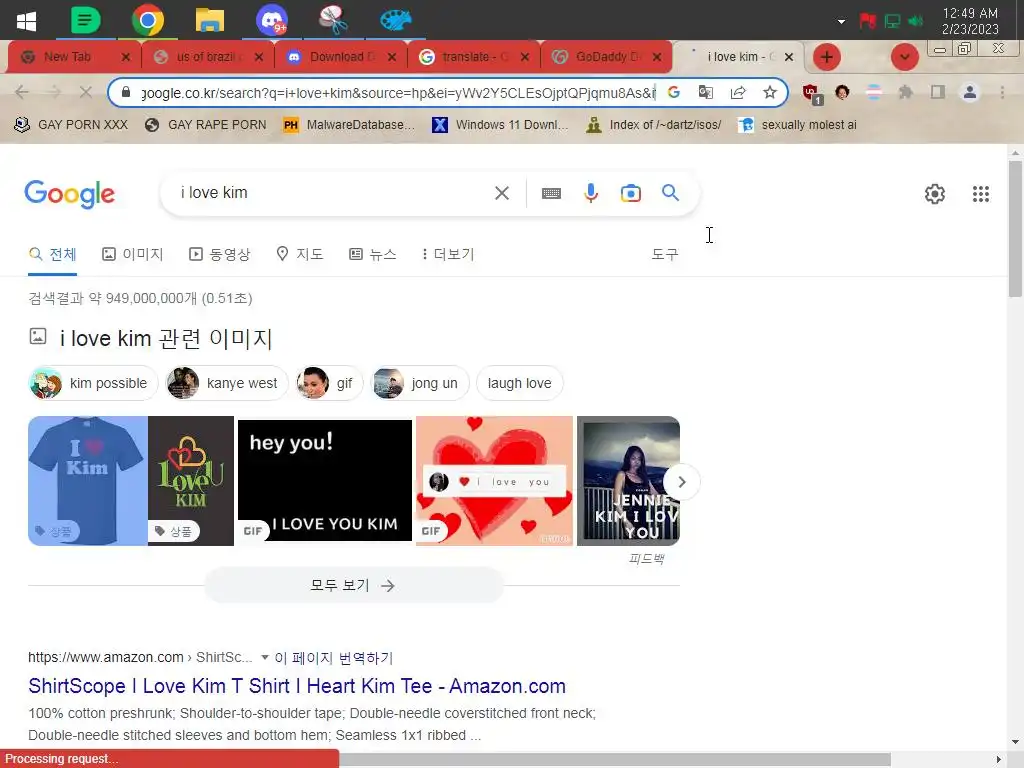This screenshot has height=768, width=1024.
Task: Open the ShirtScope I Love Kim Amazon link
Action: [297, 686]
